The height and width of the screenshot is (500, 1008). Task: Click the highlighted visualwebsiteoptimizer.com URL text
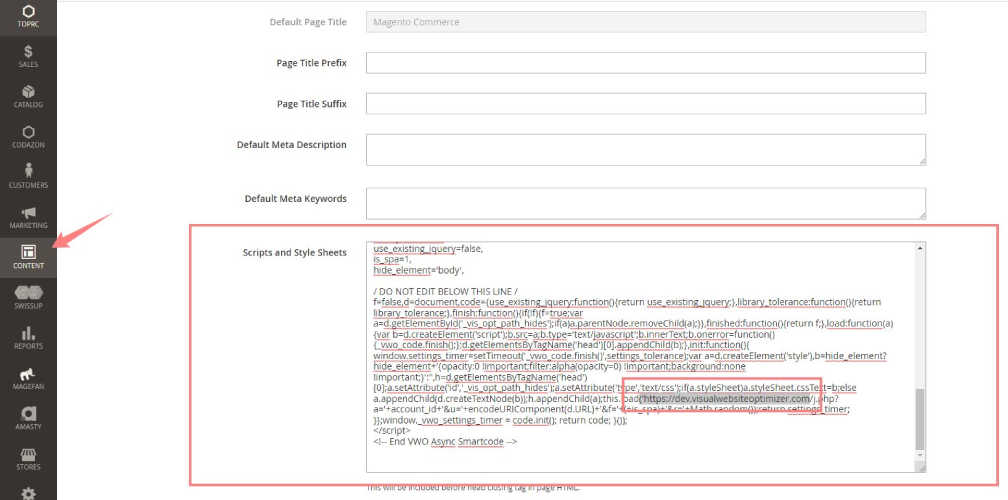click(722, 399)
